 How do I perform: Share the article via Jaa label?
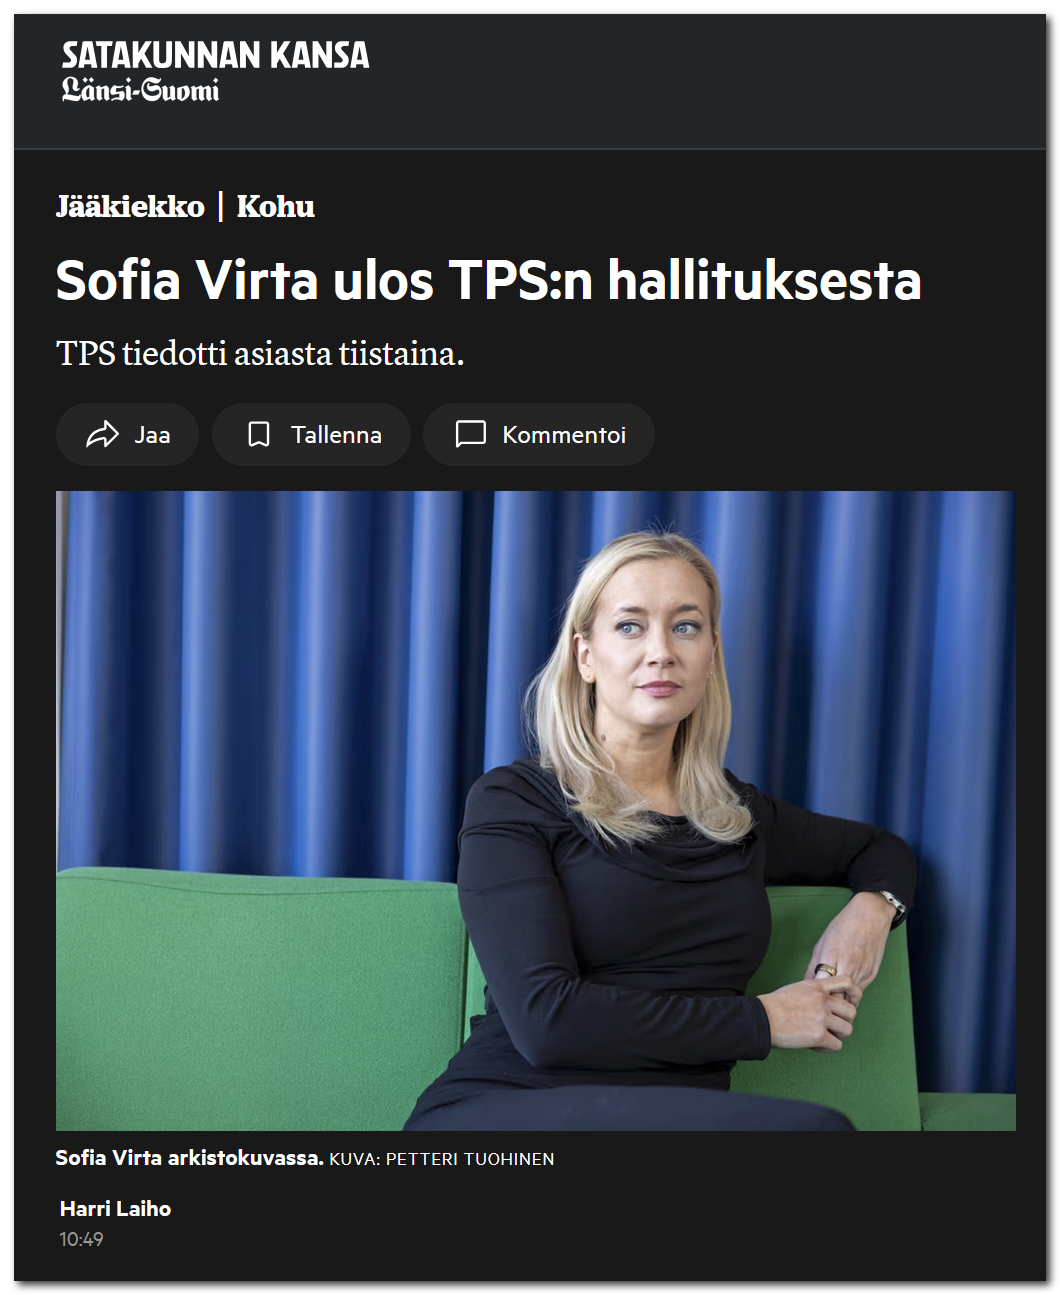click(x=152, y=435)
